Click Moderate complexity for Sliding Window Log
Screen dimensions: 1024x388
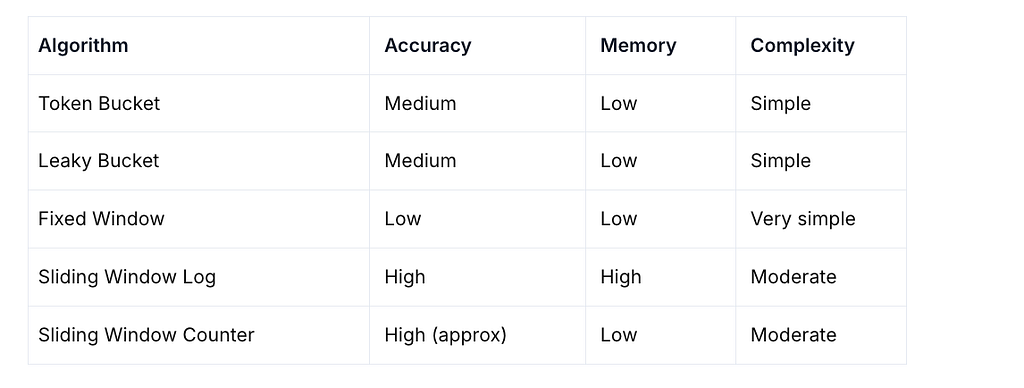(793, 276)
